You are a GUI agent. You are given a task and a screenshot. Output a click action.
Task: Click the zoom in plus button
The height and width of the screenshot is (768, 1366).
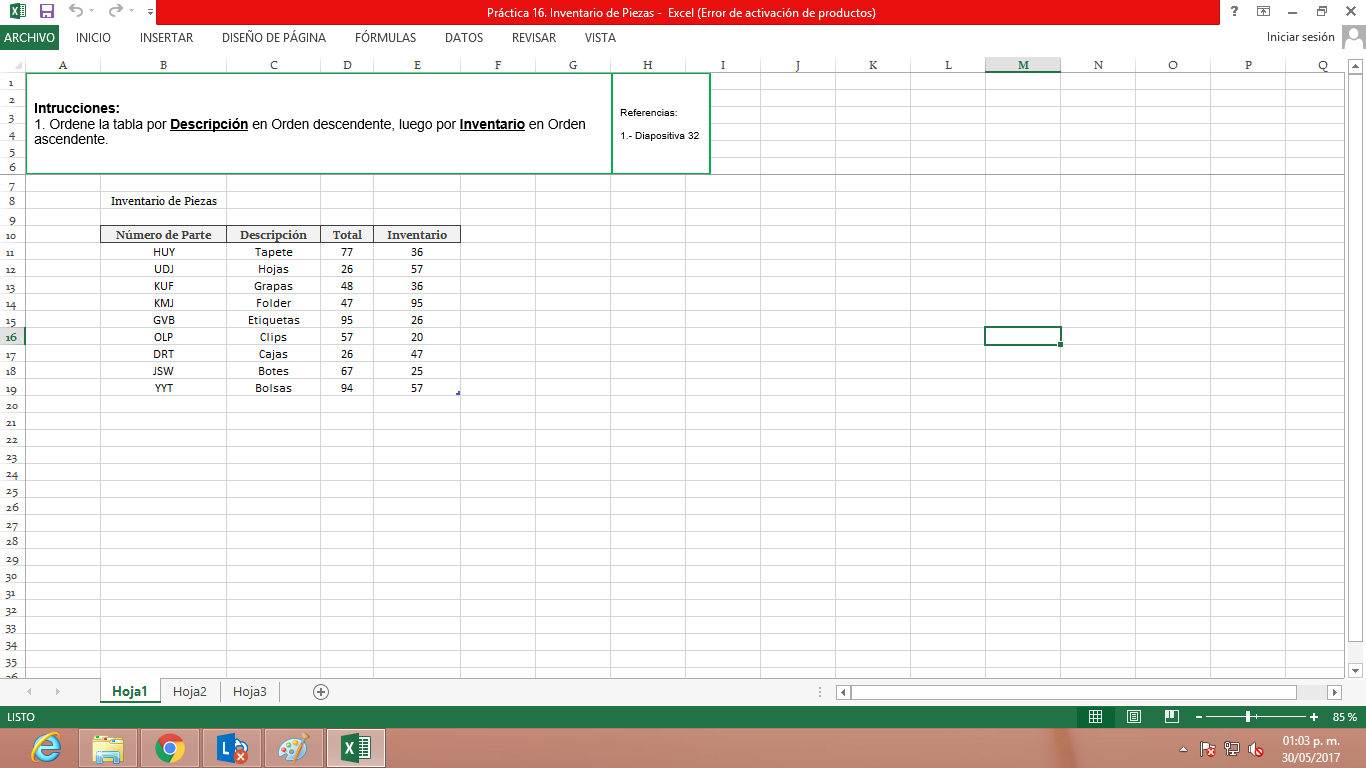(1314, 717)
